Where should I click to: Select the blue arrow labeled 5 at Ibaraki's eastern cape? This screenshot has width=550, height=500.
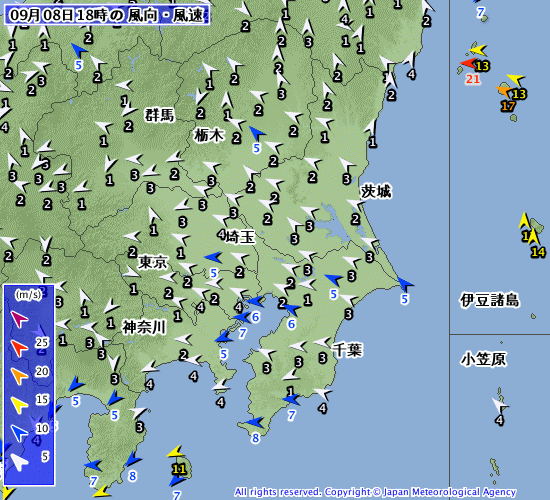point(405,284)
